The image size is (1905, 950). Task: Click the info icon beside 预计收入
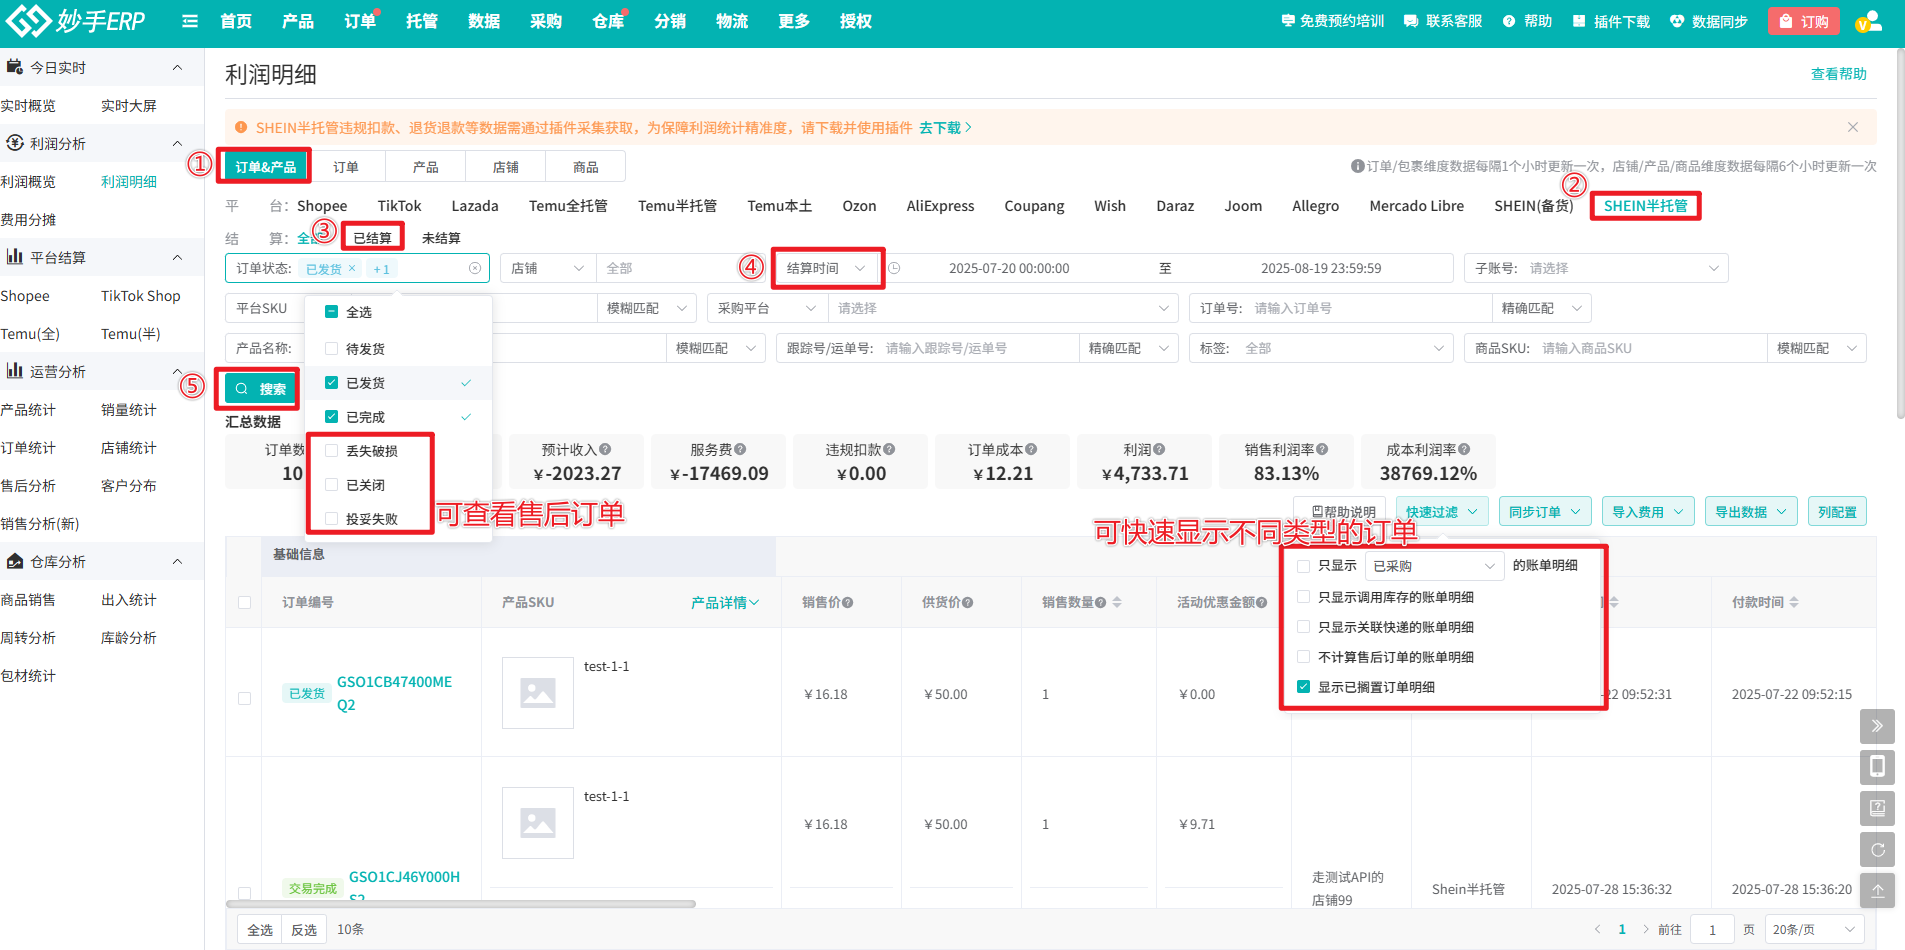coord(605,449)
